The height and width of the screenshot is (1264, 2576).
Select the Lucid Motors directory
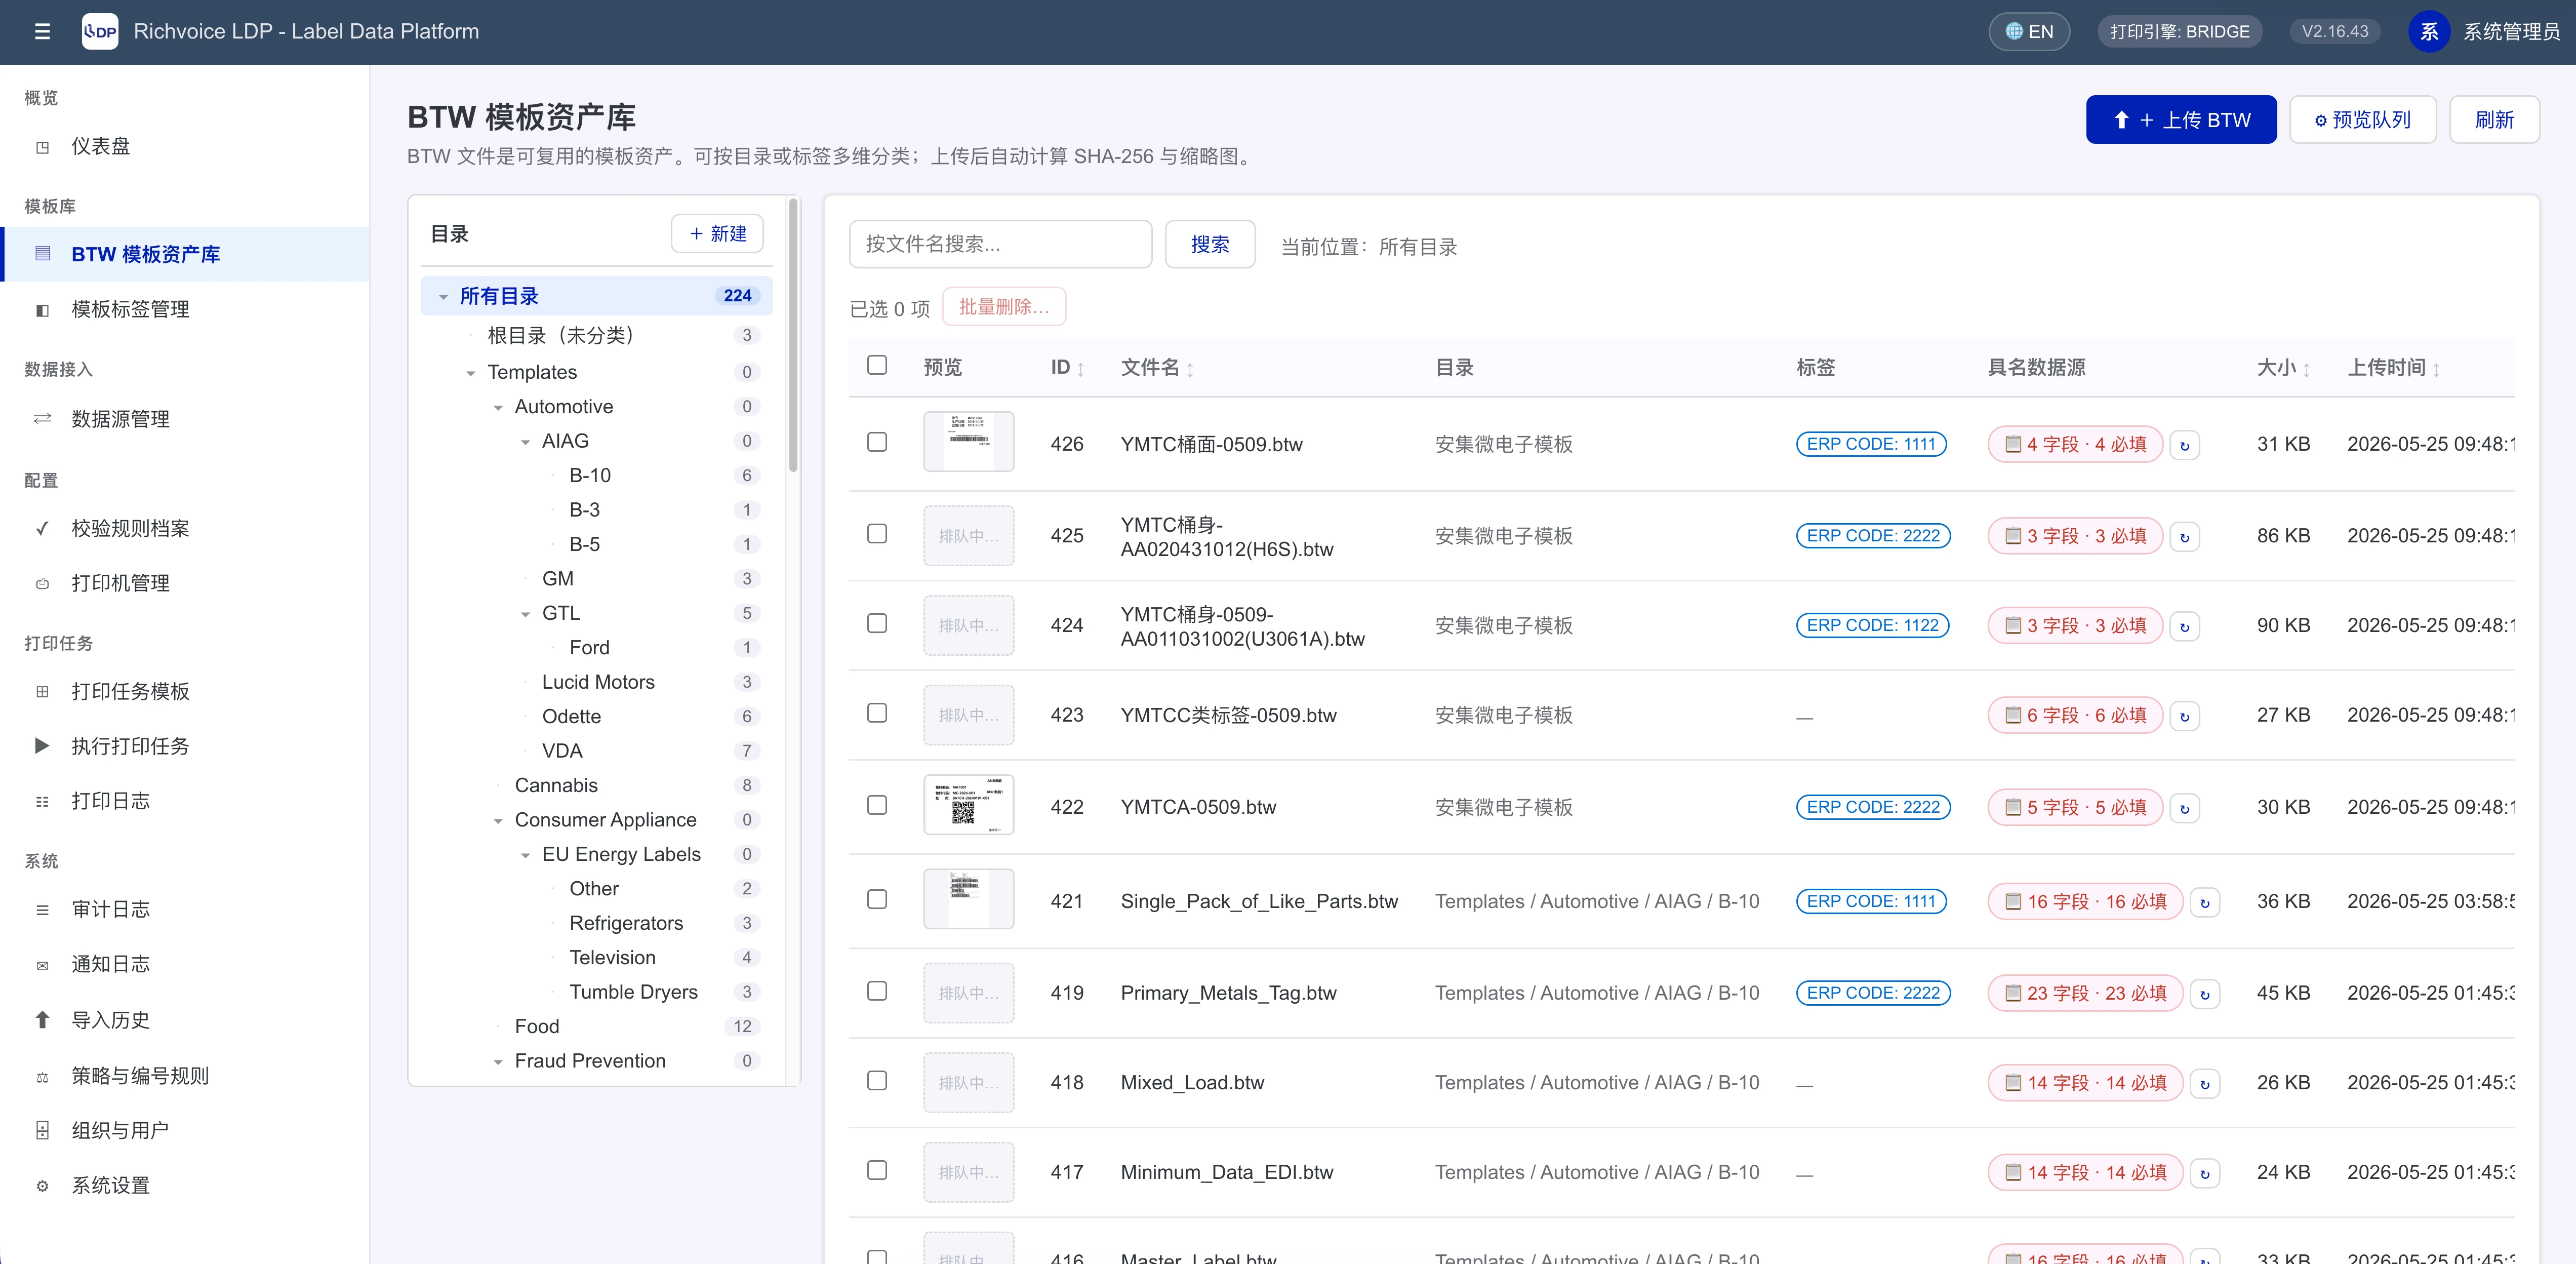598,682
